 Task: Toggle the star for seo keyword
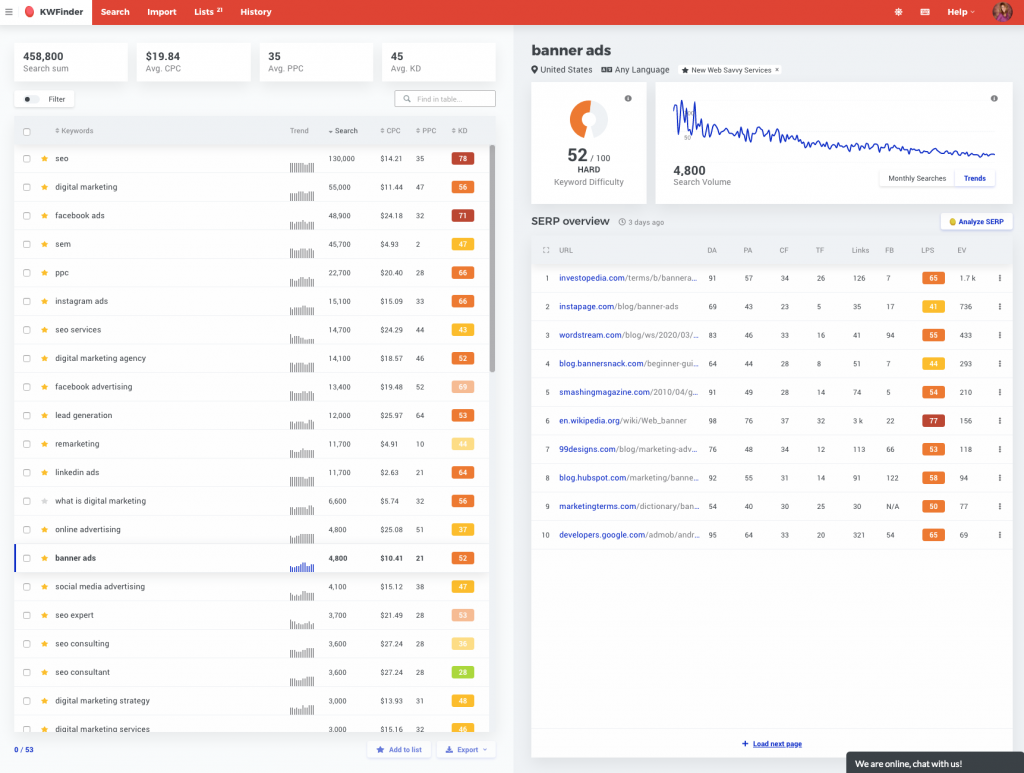click(x=44, y=159)
